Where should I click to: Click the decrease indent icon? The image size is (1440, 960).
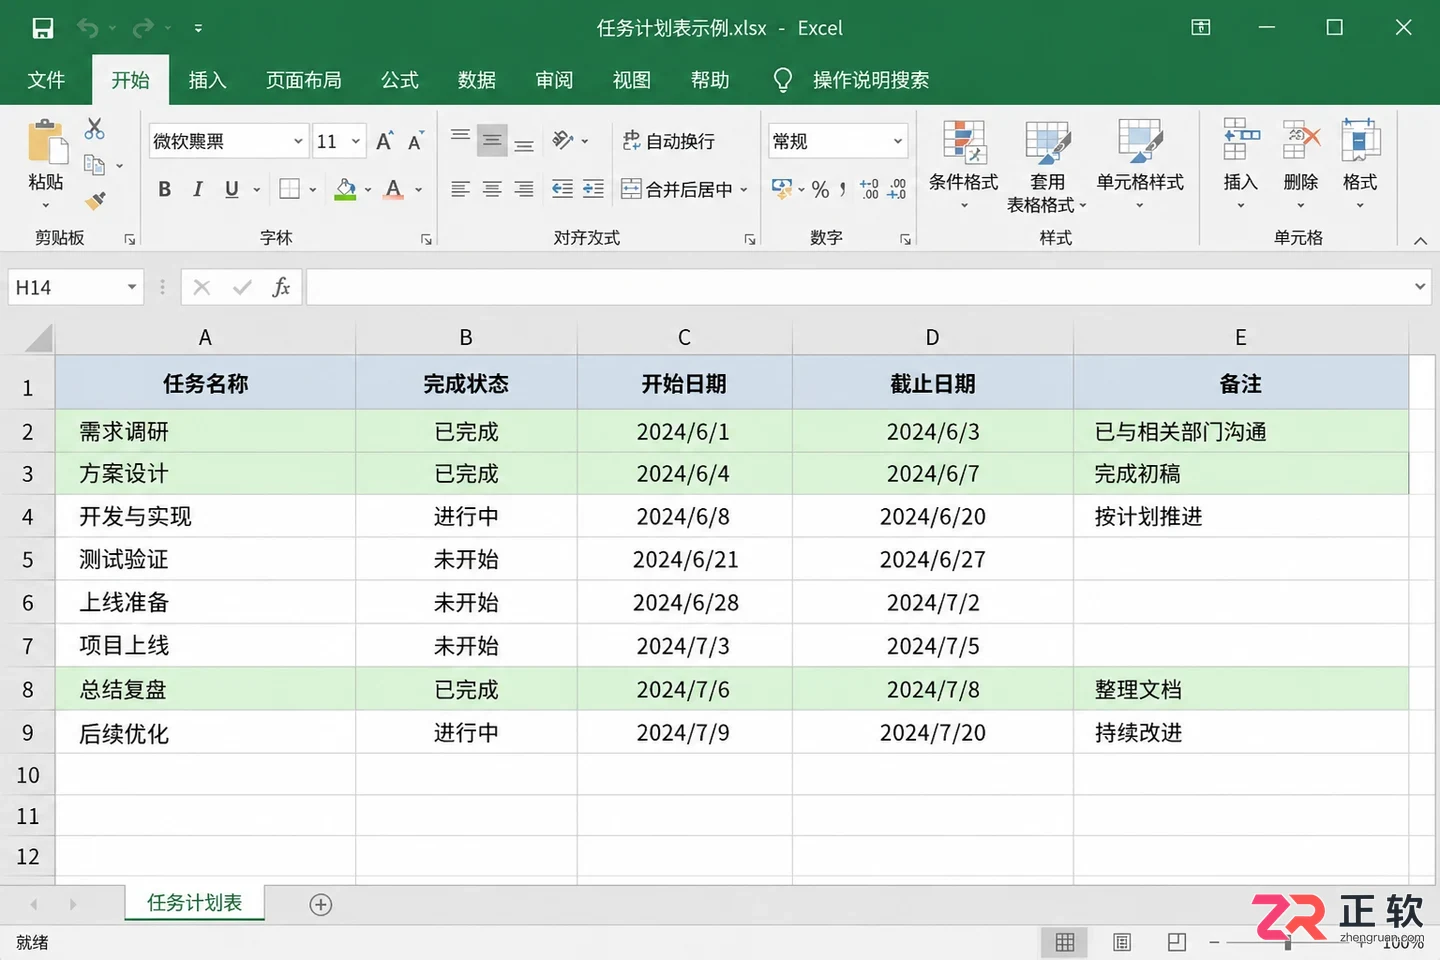click(x=563, y=189)
